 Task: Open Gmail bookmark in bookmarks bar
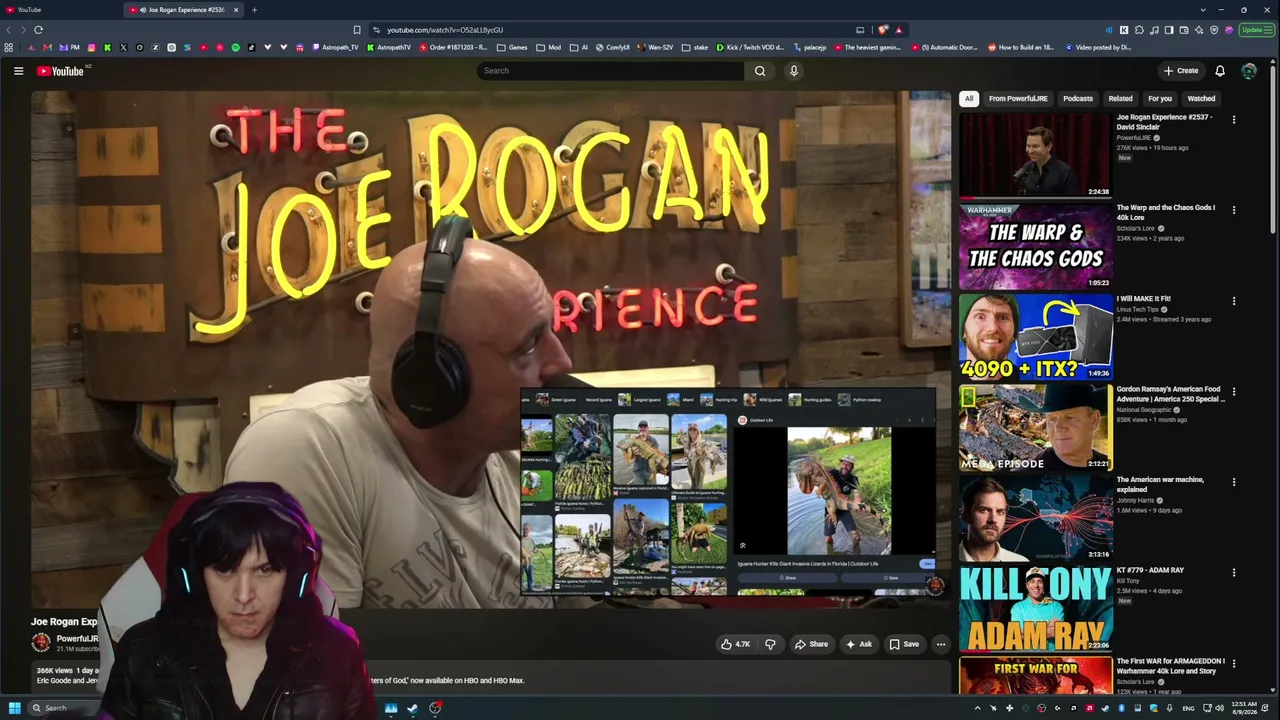(x=47, y=47)
